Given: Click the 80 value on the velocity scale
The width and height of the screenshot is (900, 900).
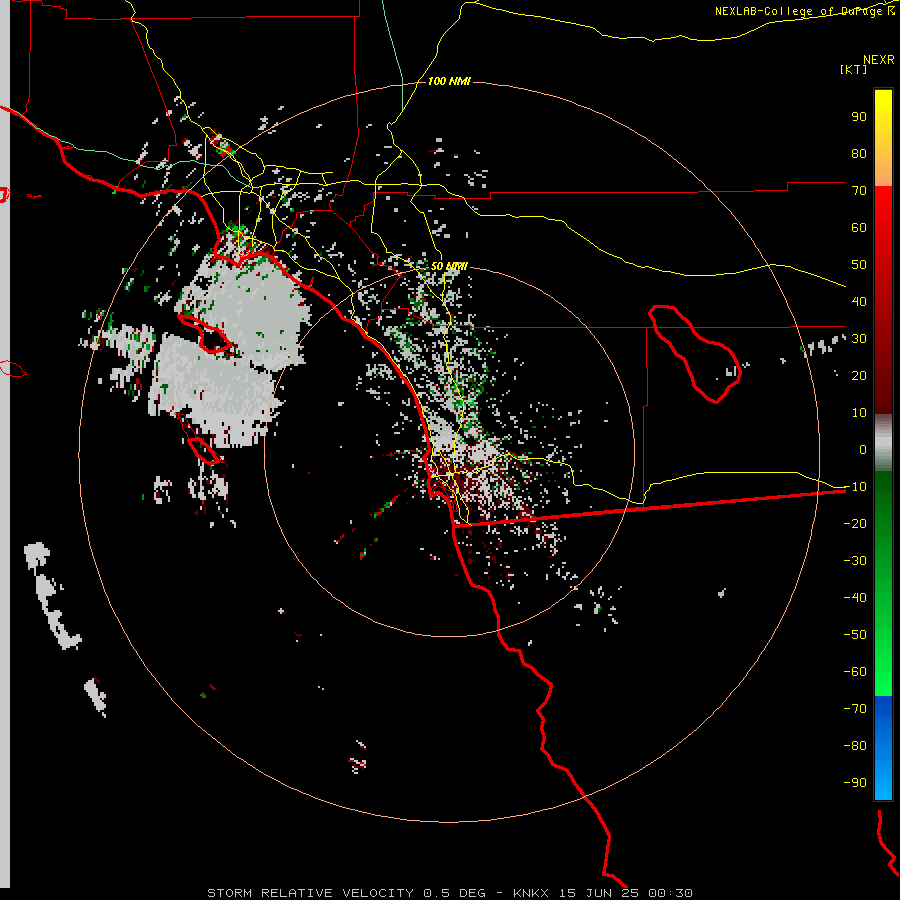Looking at the screenshot, I should [859, 154].
